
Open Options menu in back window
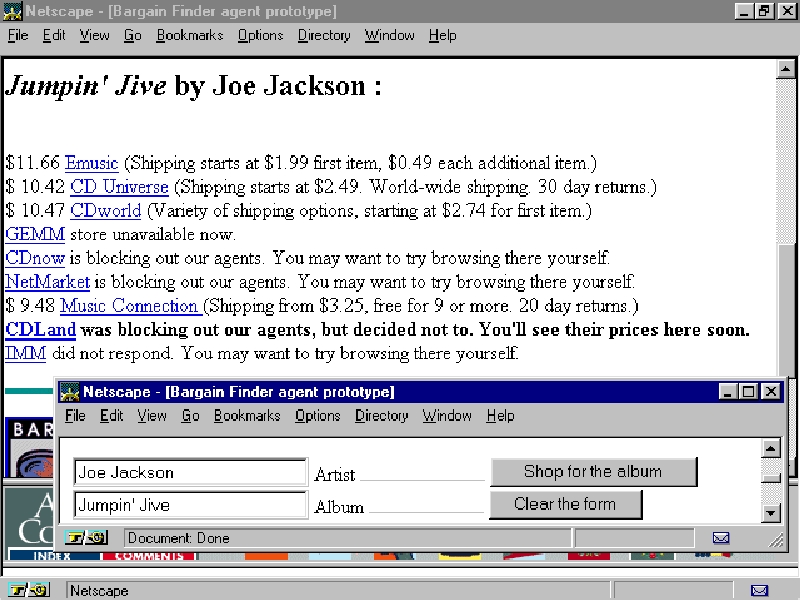tap(260, 35)
